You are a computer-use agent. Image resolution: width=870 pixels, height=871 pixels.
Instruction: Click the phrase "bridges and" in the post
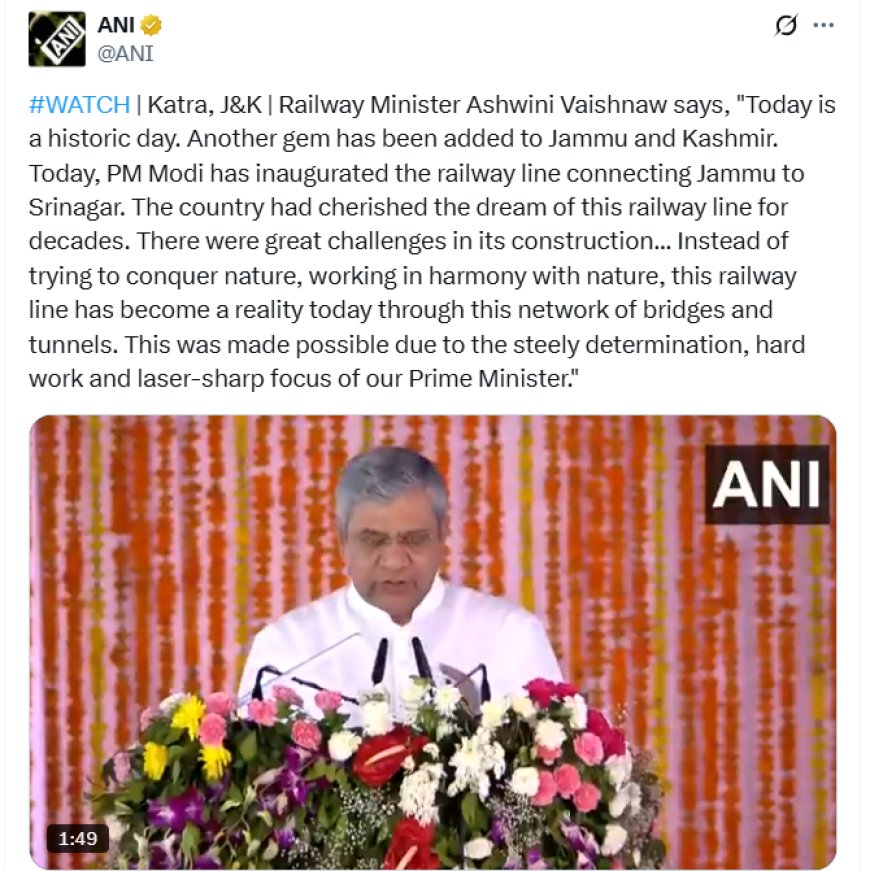point(708,310)
